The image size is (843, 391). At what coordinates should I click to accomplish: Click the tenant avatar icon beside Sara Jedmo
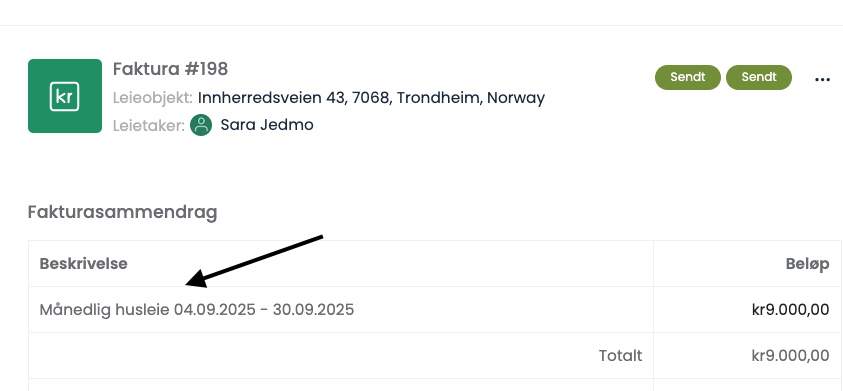point(201,125)
